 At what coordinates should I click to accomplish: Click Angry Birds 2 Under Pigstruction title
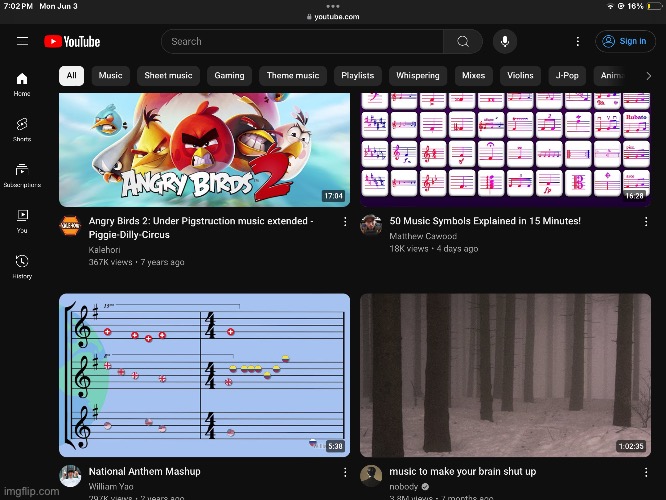click(x=201, y=228)
